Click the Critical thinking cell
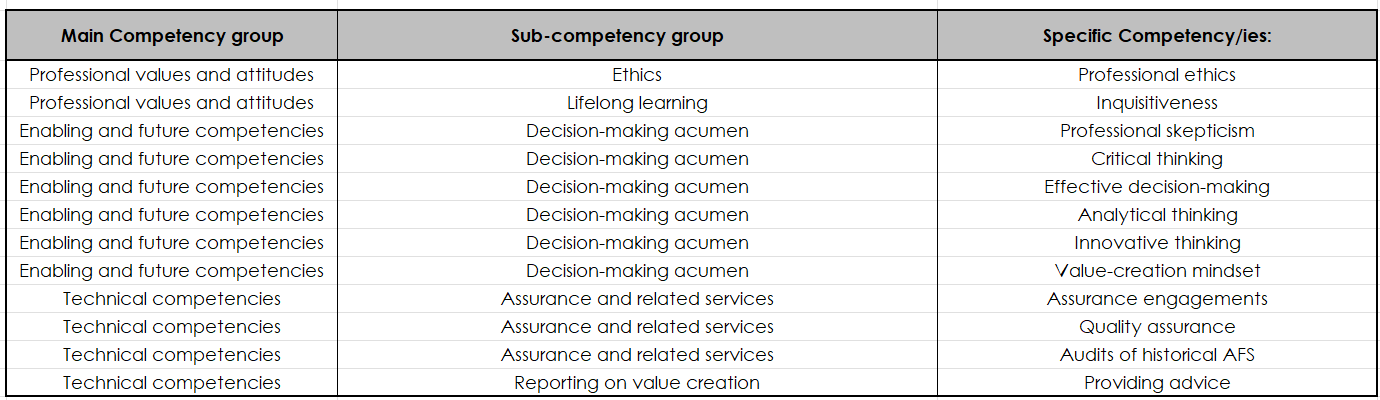This screenshot has width=1380, height=400. click(1156, 159)
